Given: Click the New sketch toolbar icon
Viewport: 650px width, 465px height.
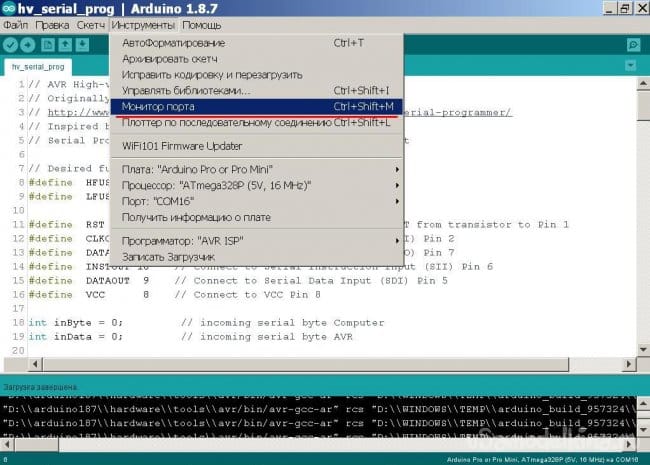Looking at the screenshot, I should click(x=49, y=45).
